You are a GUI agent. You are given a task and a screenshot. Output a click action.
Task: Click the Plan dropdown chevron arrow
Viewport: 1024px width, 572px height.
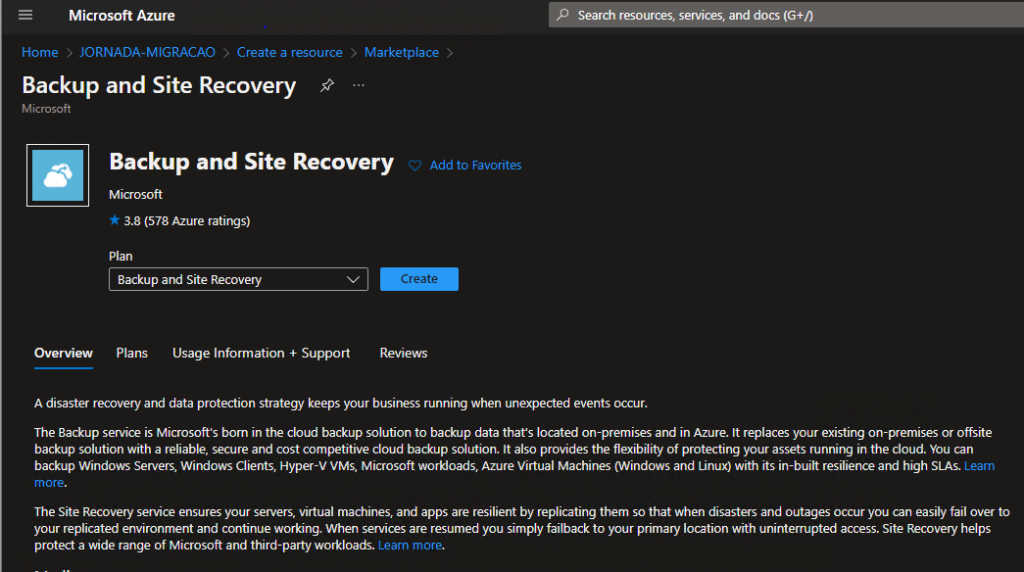tap(353, 280)
